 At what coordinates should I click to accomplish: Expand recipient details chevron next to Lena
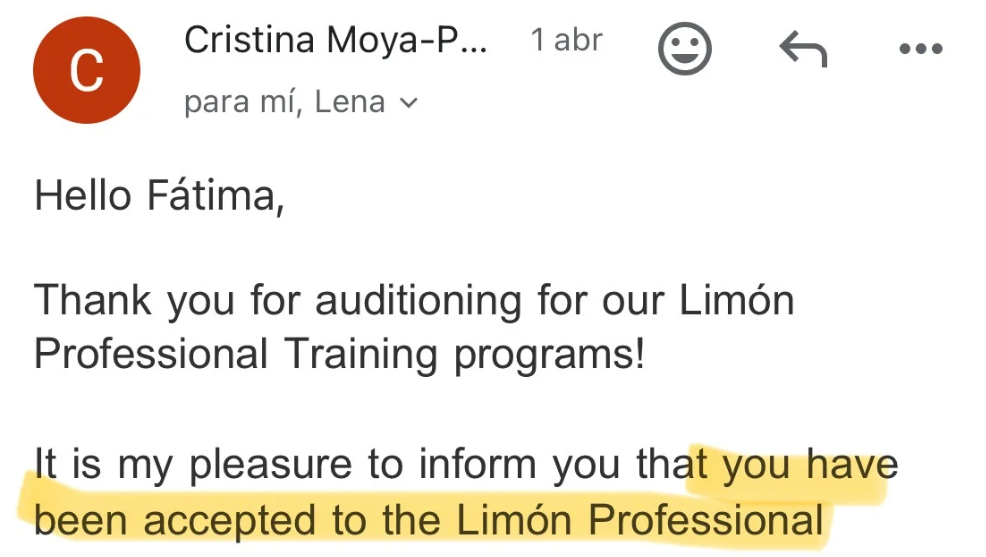coord(407,103)
